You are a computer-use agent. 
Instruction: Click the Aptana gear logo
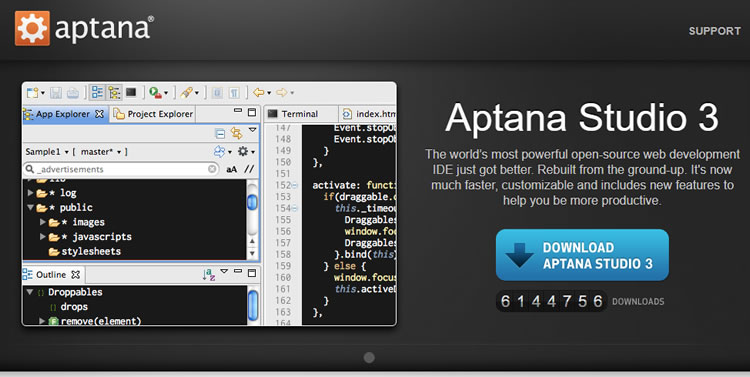(32, 28)
